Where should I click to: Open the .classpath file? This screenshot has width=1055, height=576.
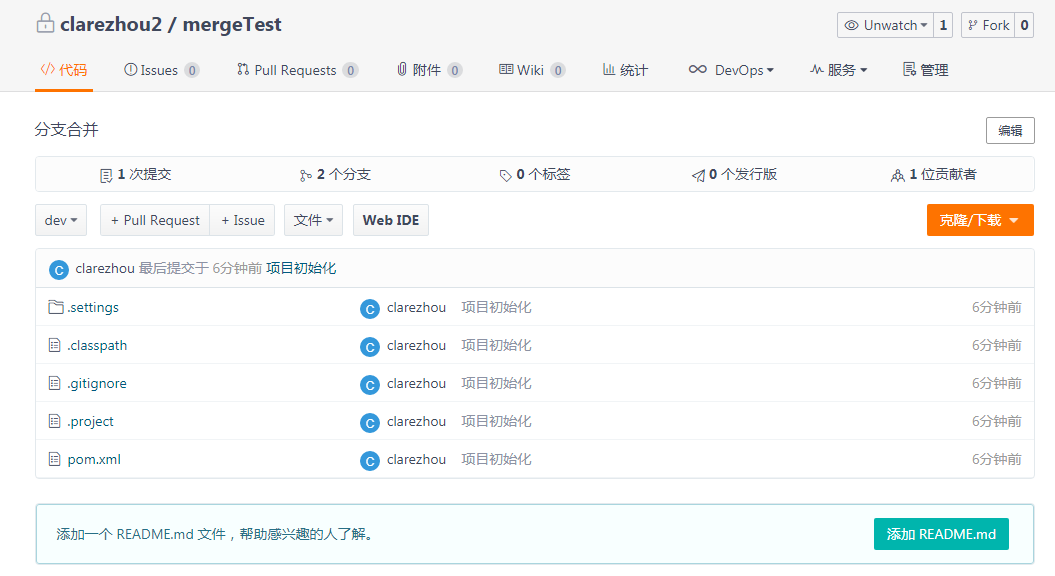click(97, 346)
